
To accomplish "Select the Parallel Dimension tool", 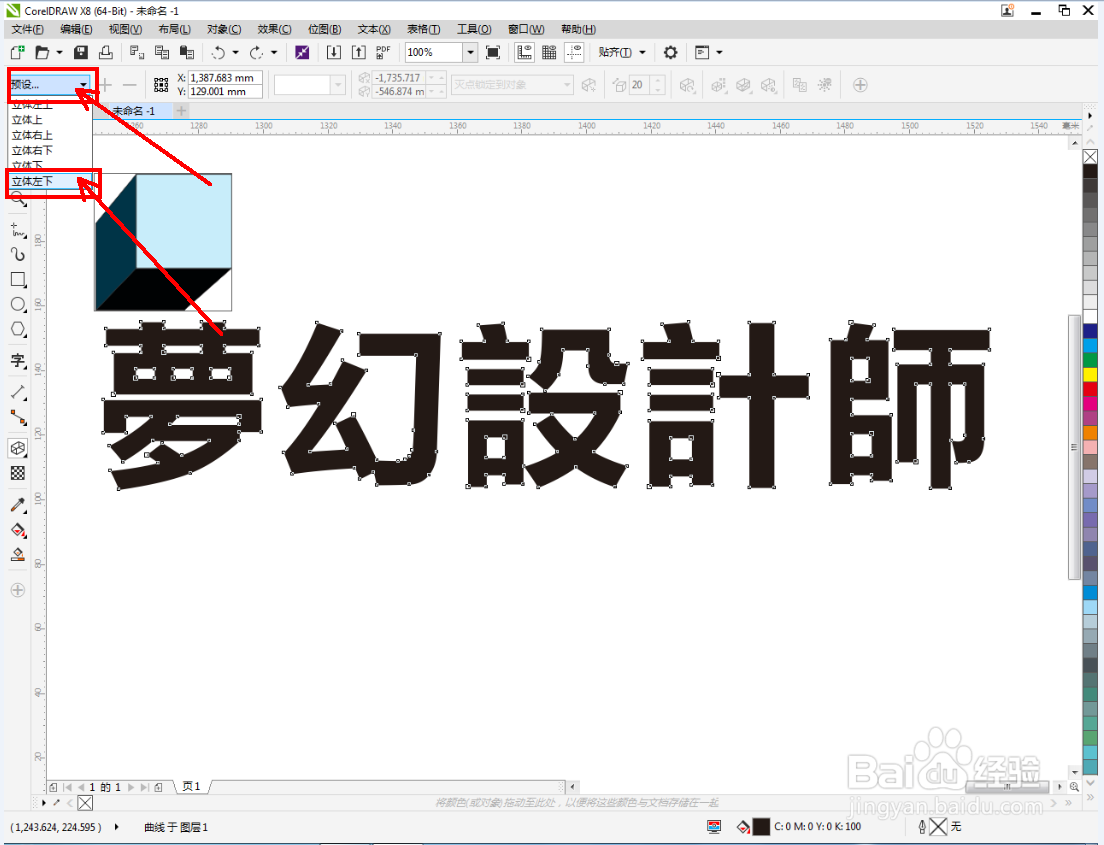I will click(18, 392).
